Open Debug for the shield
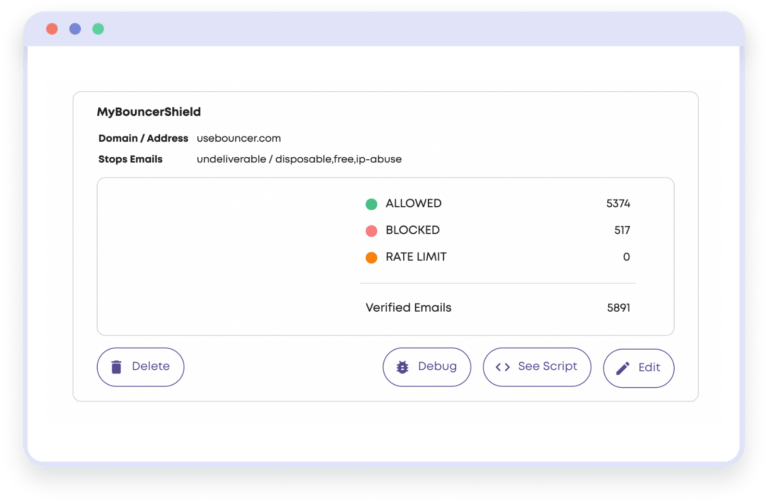 click(427, 367)
